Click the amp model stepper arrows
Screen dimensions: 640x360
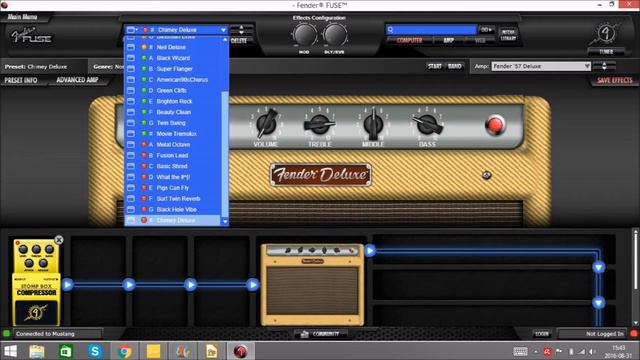point(604,66)
